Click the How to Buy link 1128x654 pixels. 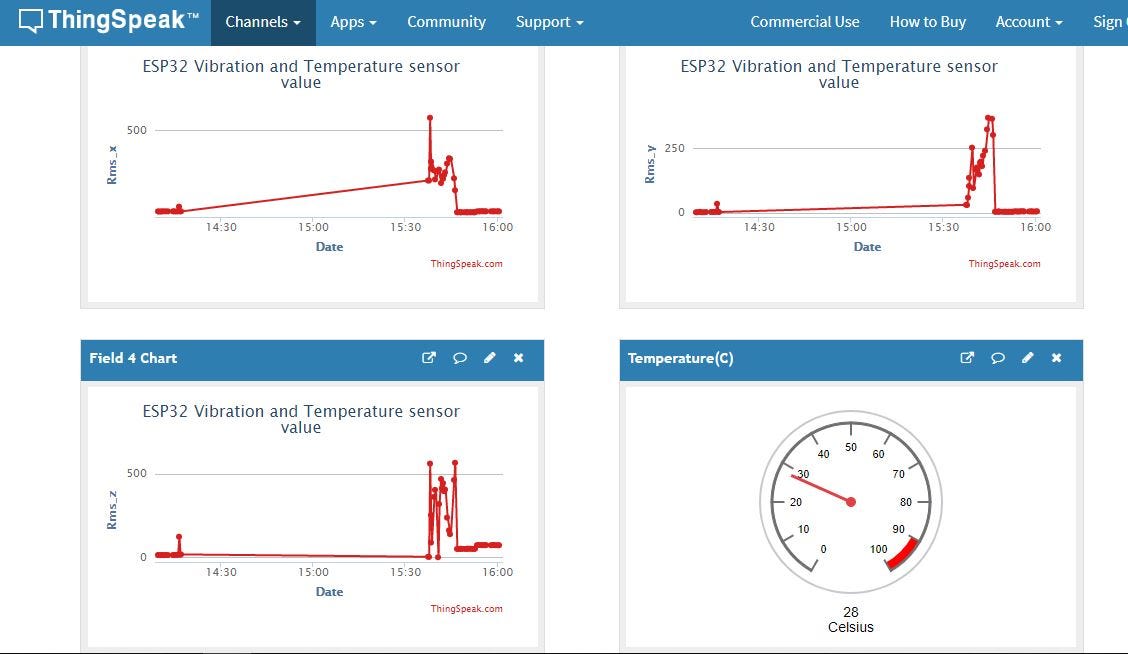tap(927, 21)
